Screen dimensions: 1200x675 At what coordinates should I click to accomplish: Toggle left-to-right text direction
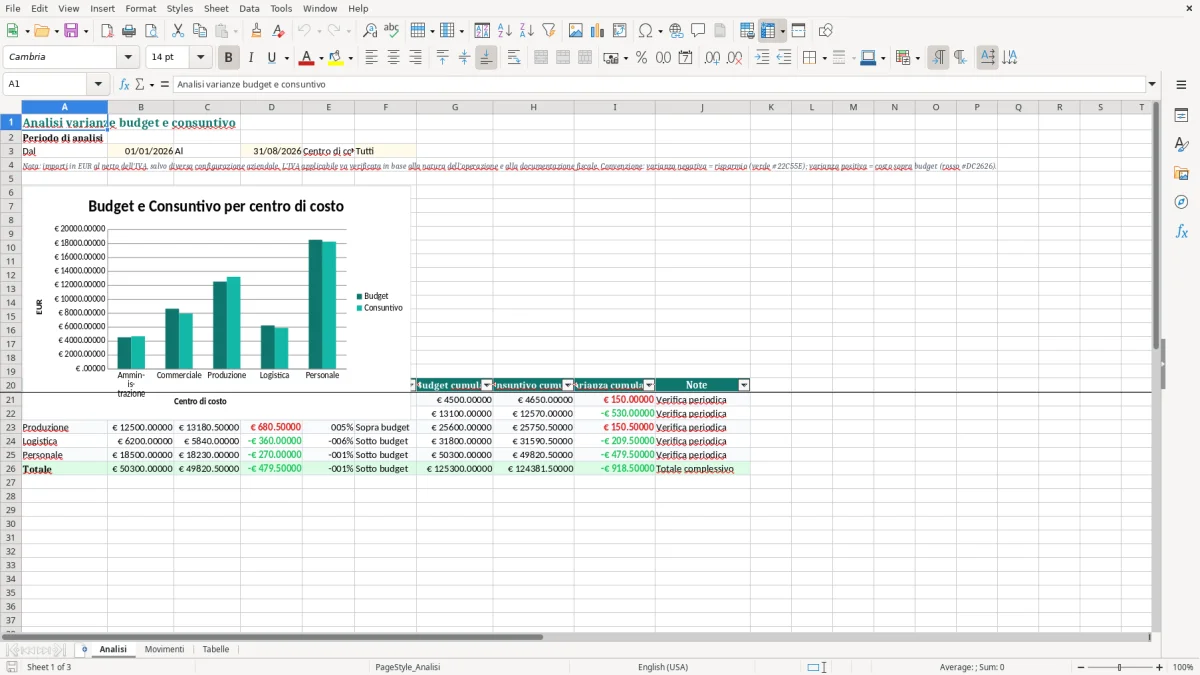pyautogui.click(x=938, y=58)
